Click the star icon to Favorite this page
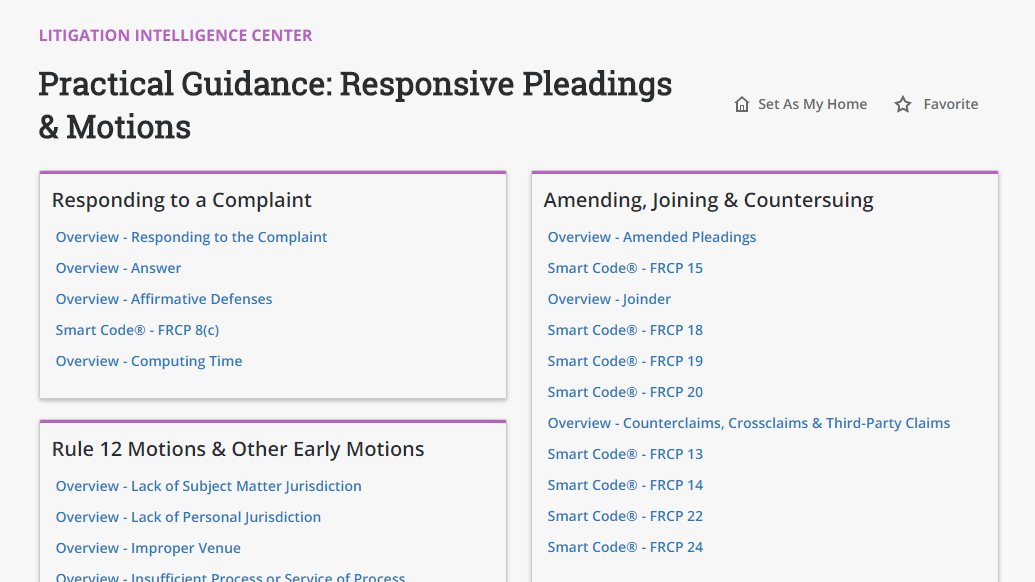Viewport: 1035px width, 582px height. [903, 103]
